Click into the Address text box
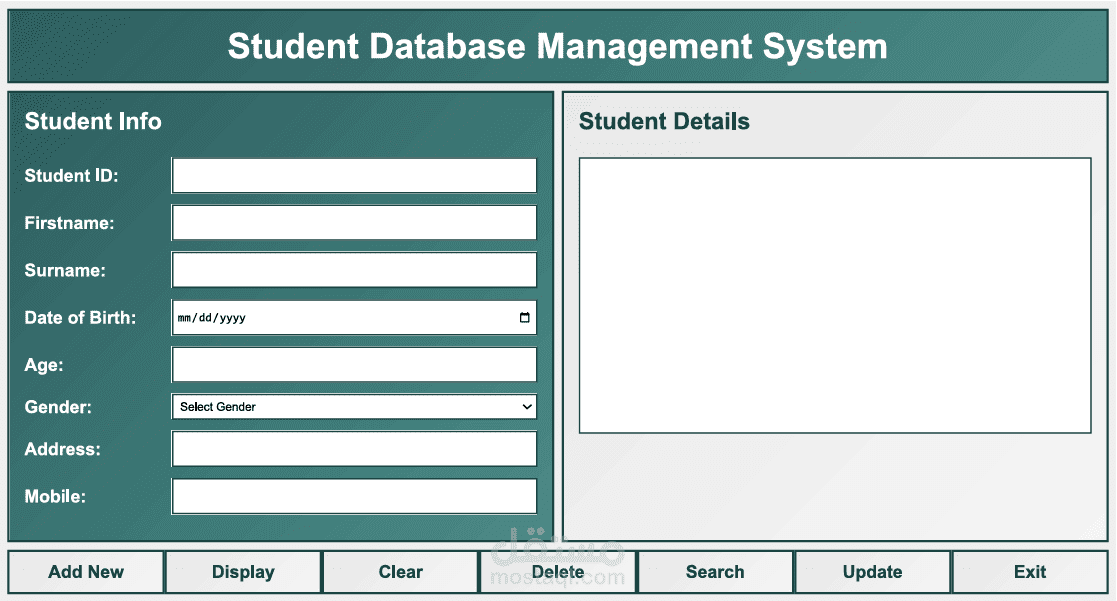The width and height of the screenshot is (1117, 601). pos(354,449)
